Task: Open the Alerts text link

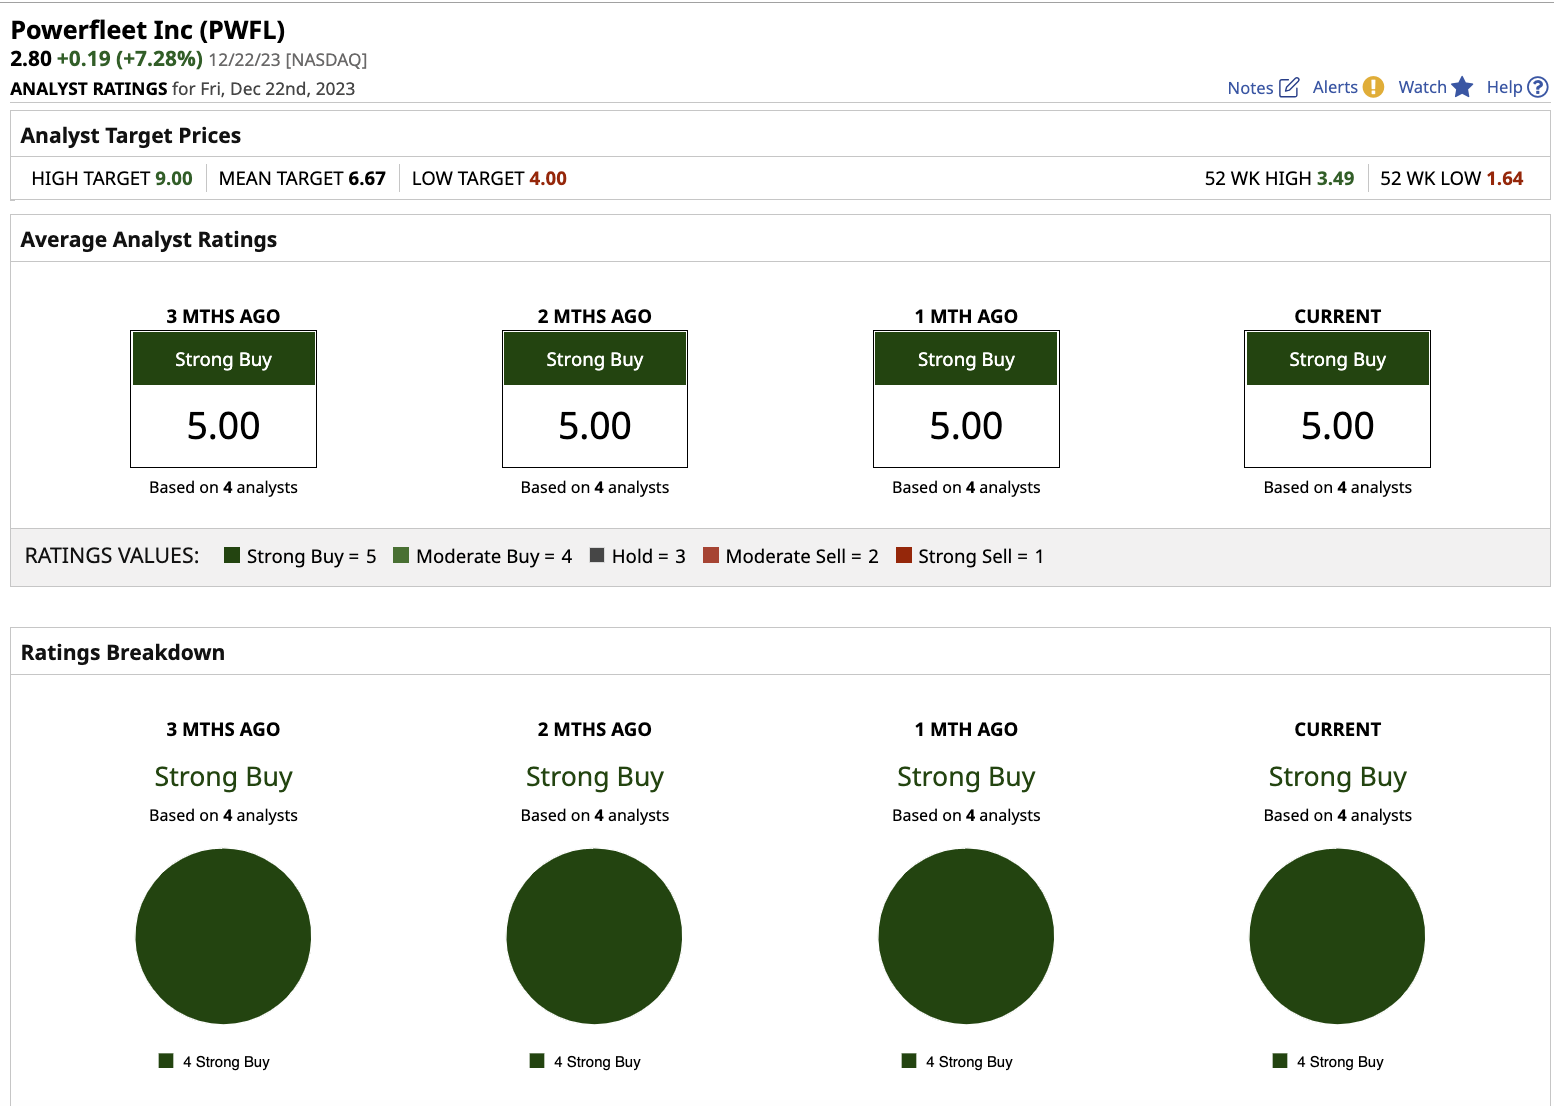Action: 1335,87
